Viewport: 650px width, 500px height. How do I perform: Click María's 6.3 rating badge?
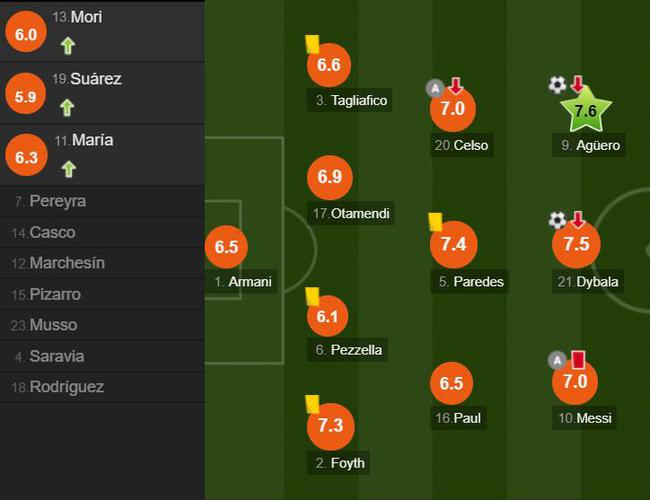tap(27, 155)
